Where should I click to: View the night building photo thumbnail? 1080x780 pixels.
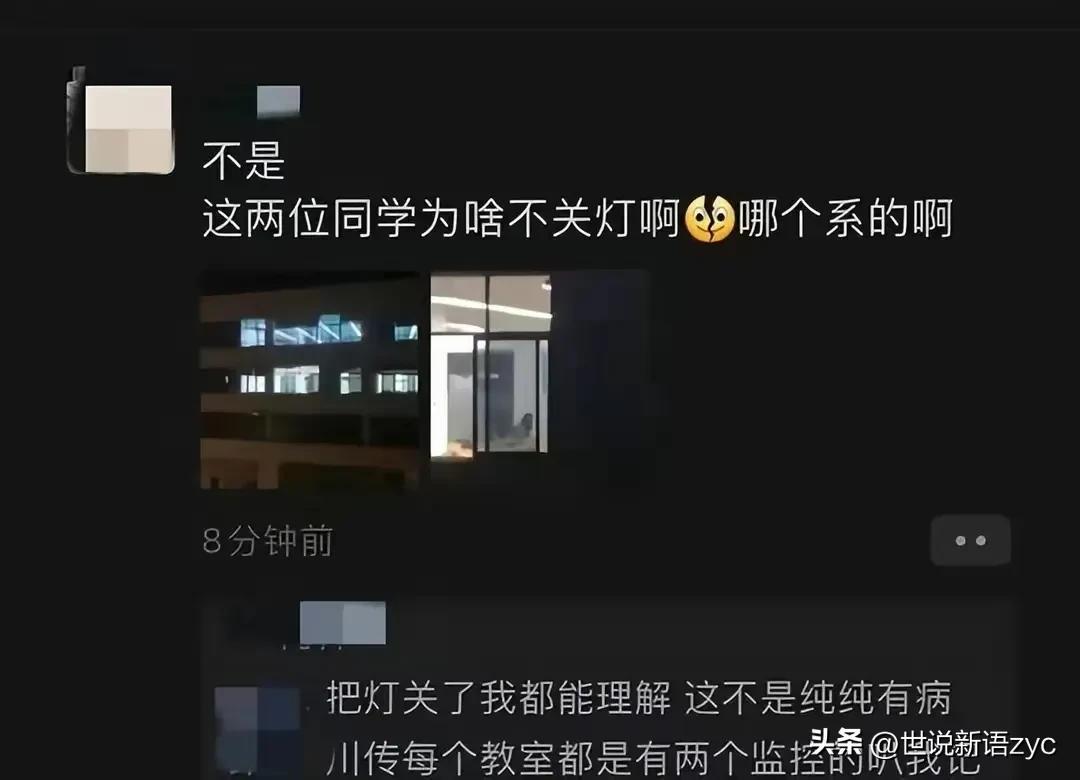coord(309,380)
